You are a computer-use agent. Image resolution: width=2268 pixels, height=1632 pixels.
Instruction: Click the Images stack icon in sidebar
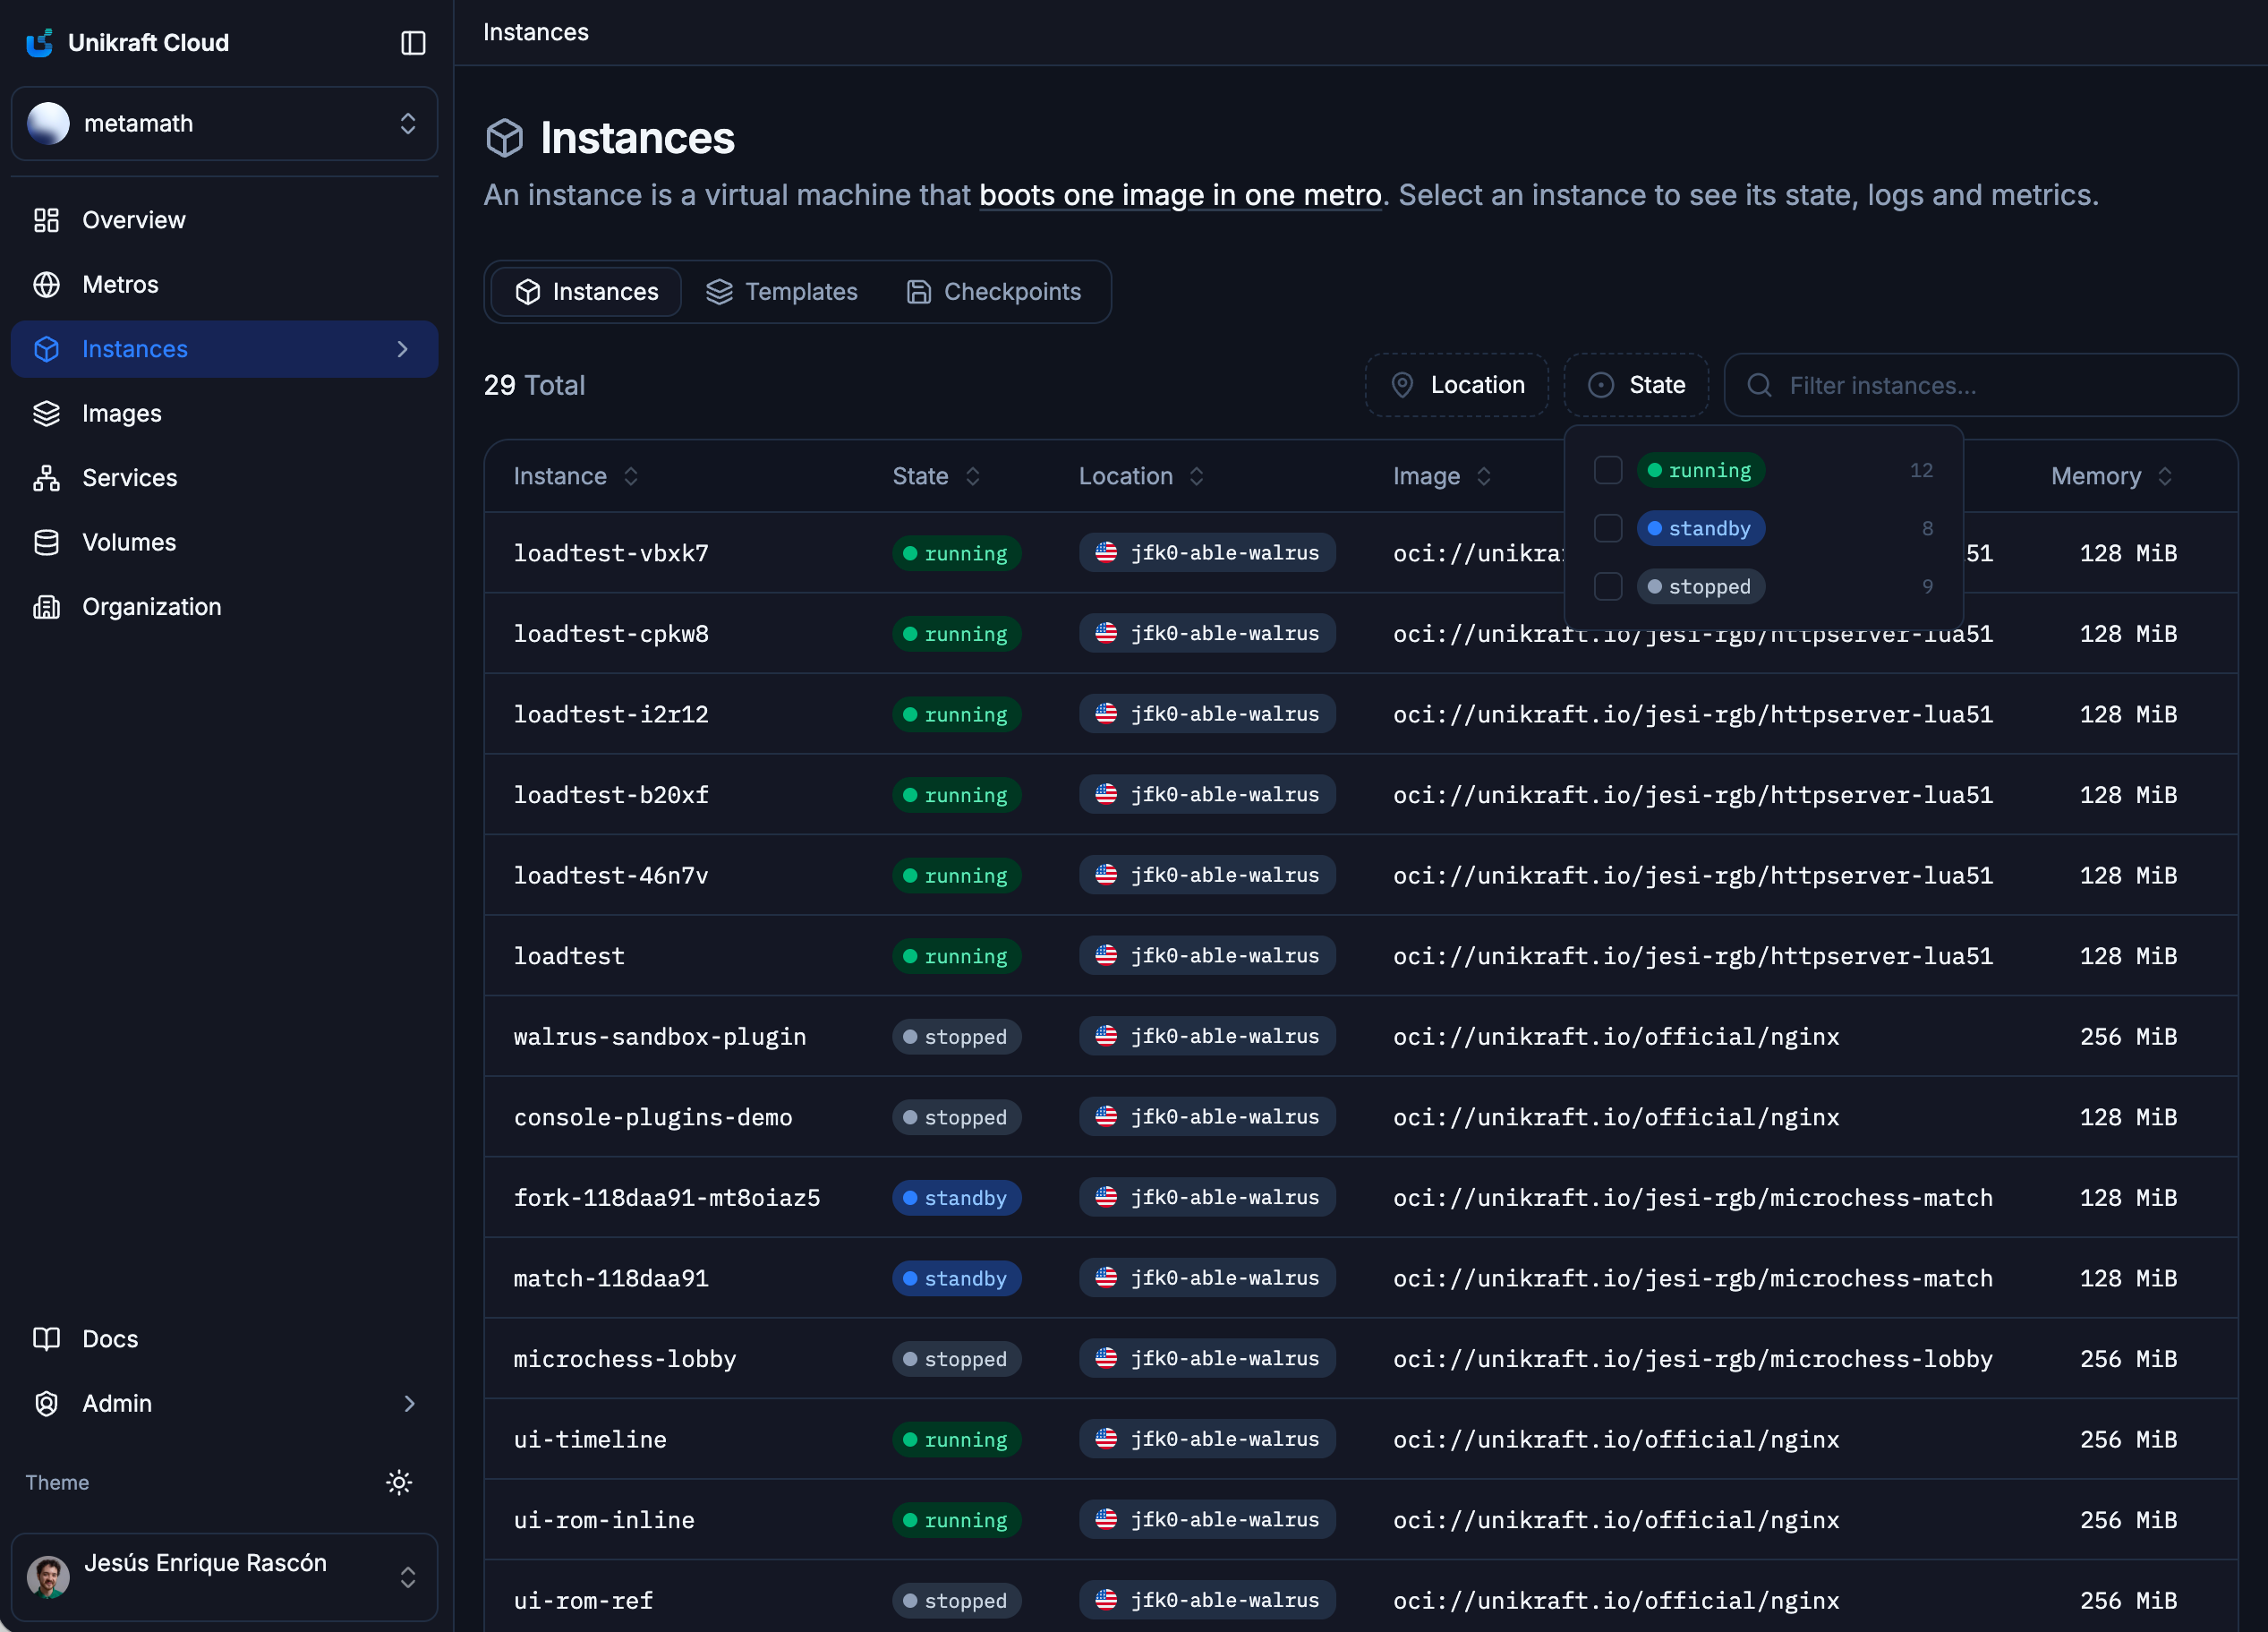[46, 413]
